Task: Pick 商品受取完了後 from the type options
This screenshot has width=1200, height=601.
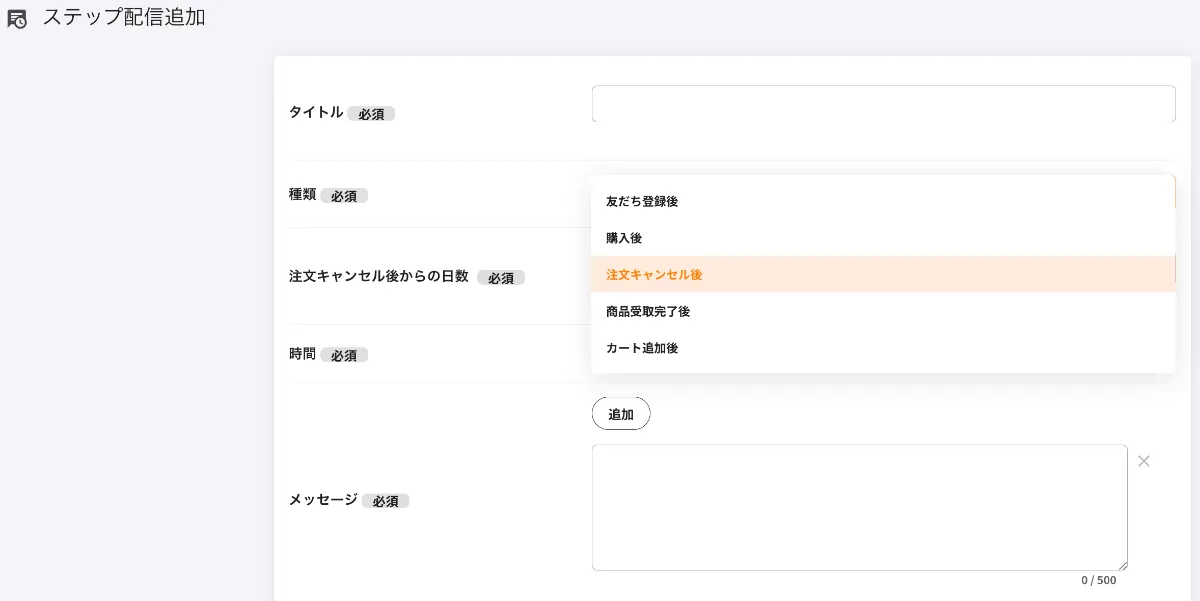Action: coord(647,311)
